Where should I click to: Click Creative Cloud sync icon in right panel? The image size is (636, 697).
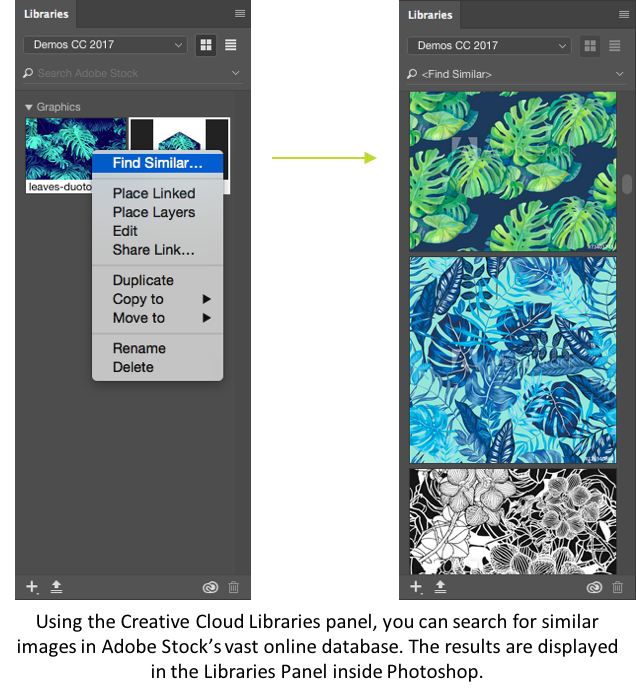click(594, 588)
